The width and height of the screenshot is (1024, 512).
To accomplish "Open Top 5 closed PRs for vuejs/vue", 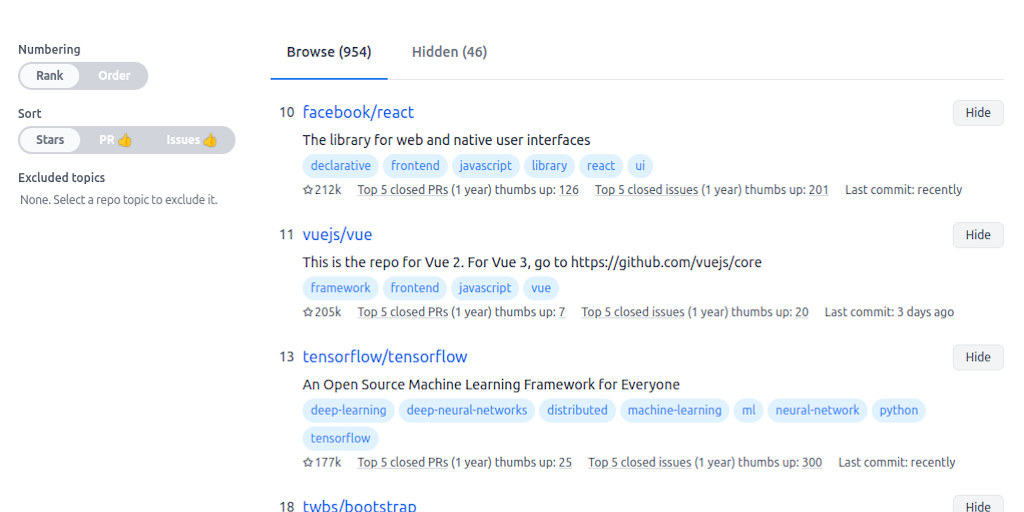I will pos(403,312).
